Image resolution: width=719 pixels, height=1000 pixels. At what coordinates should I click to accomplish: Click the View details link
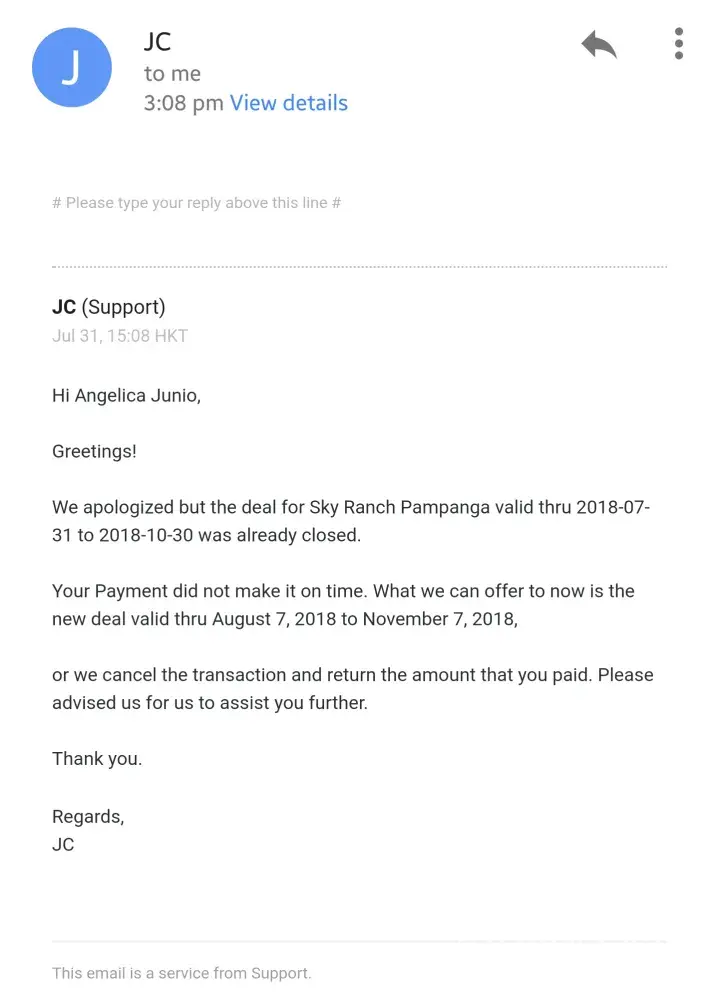coord(288,103)
